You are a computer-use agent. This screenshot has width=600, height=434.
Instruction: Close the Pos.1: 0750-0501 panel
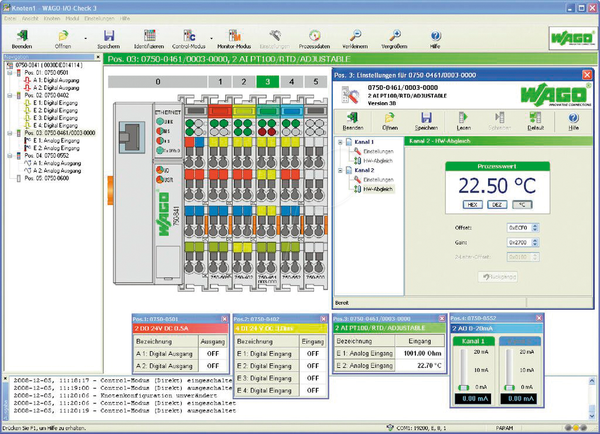(224, 319)
